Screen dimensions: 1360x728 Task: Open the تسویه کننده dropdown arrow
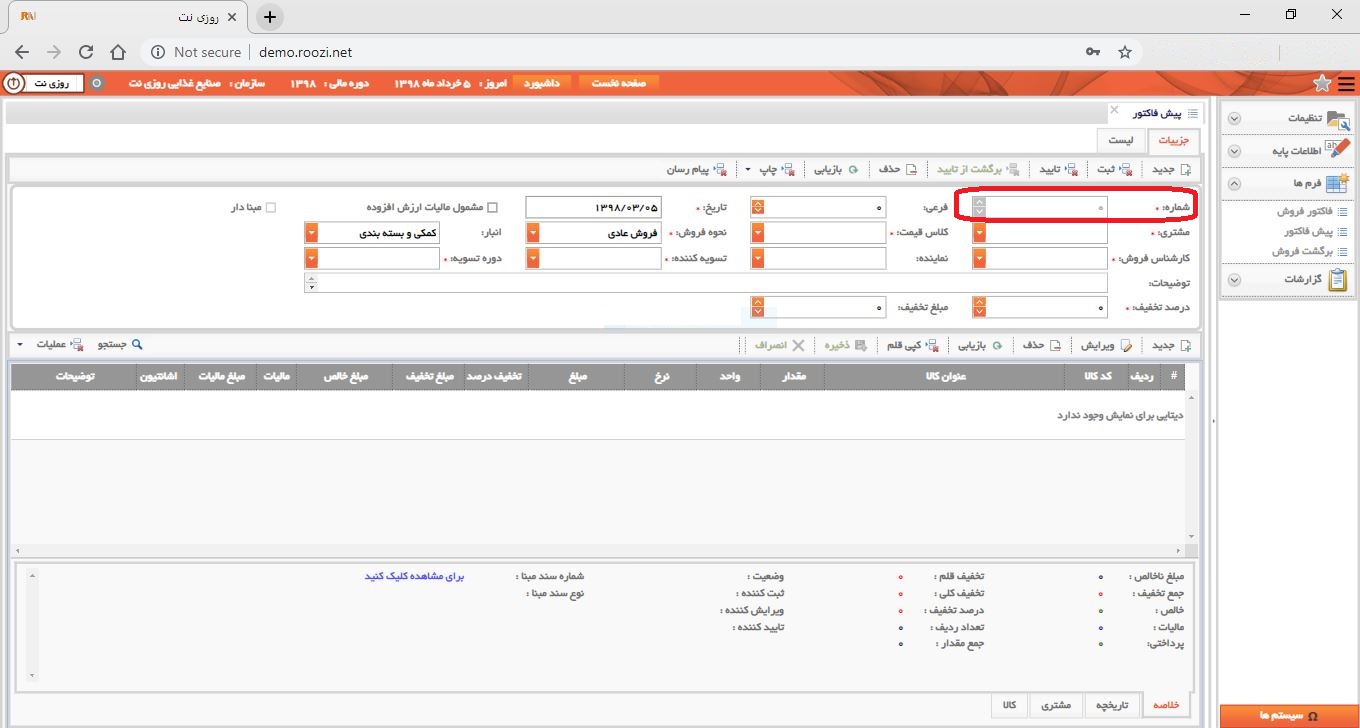533,258
